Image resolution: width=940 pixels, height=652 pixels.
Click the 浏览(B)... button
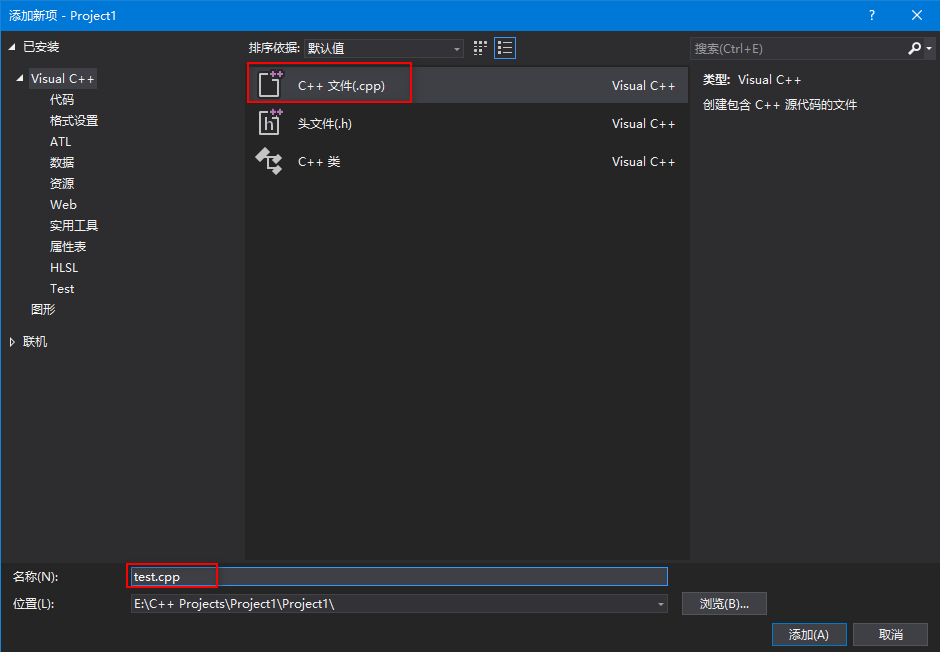pos(724,603)
